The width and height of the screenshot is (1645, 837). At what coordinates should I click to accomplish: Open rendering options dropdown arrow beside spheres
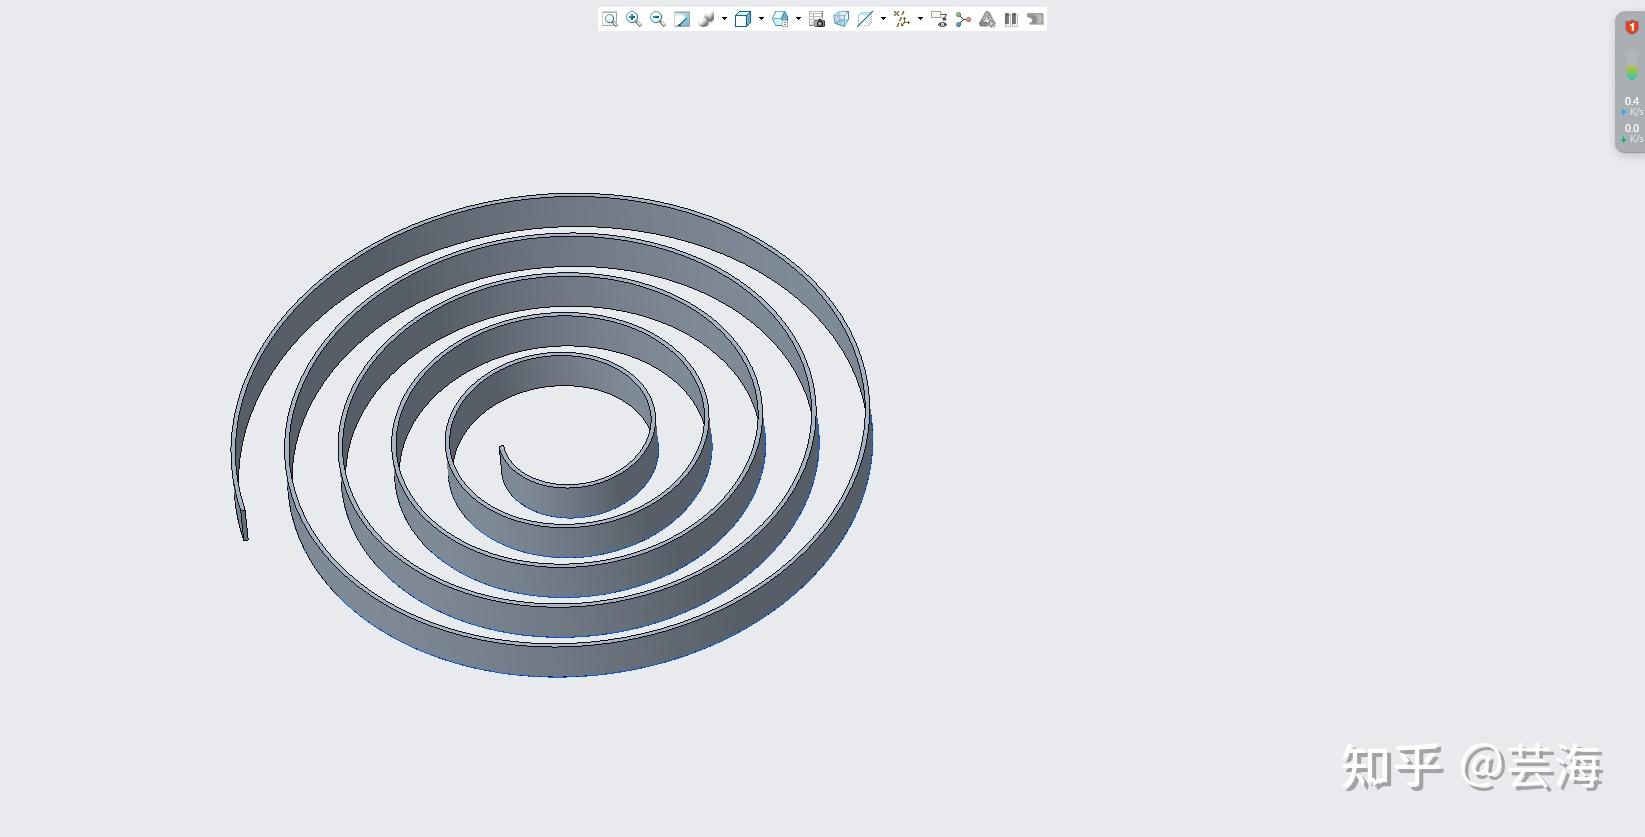click(724, 19)
